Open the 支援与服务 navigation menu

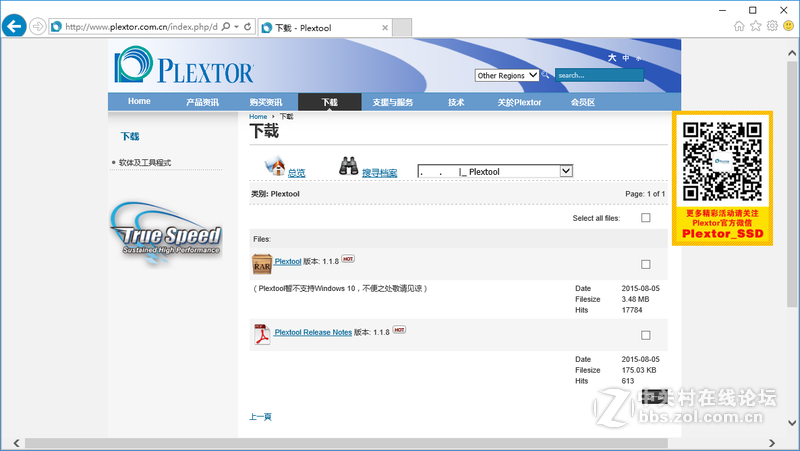(393, 102)
